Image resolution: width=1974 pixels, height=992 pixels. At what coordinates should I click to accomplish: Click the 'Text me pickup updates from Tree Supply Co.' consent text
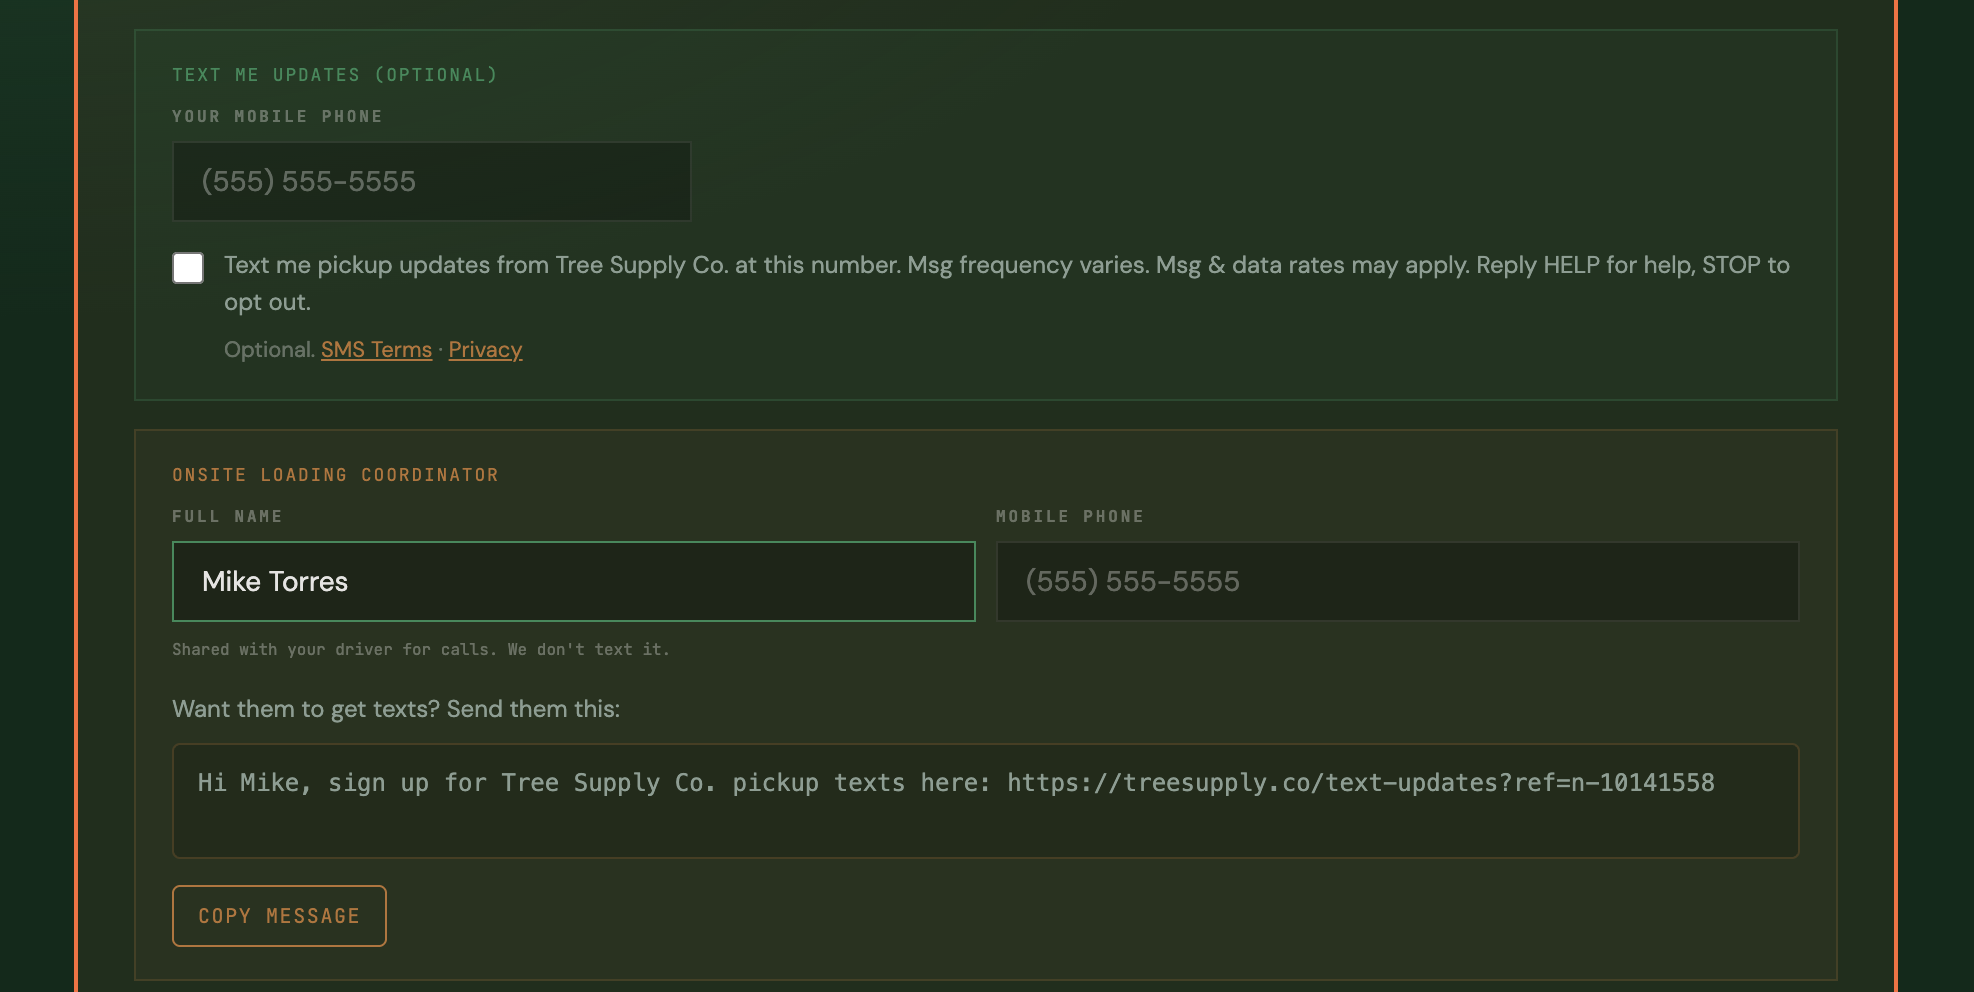point(1006,283)
